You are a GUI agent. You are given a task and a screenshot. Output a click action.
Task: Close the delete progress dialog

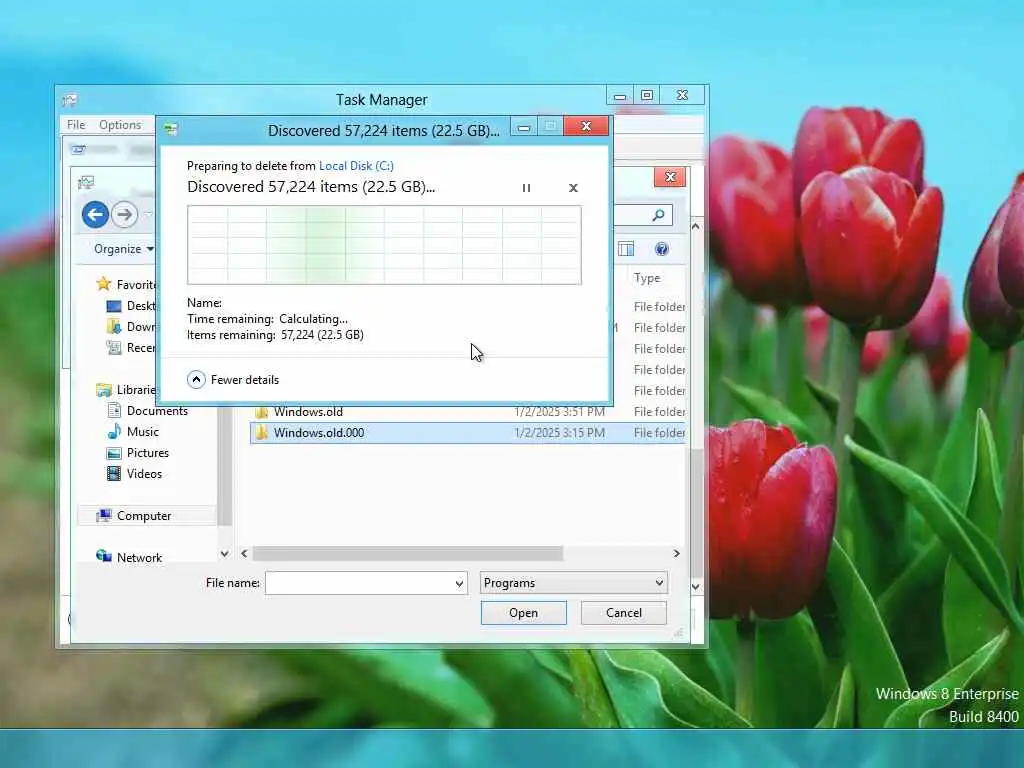click(x=586, y=126)
